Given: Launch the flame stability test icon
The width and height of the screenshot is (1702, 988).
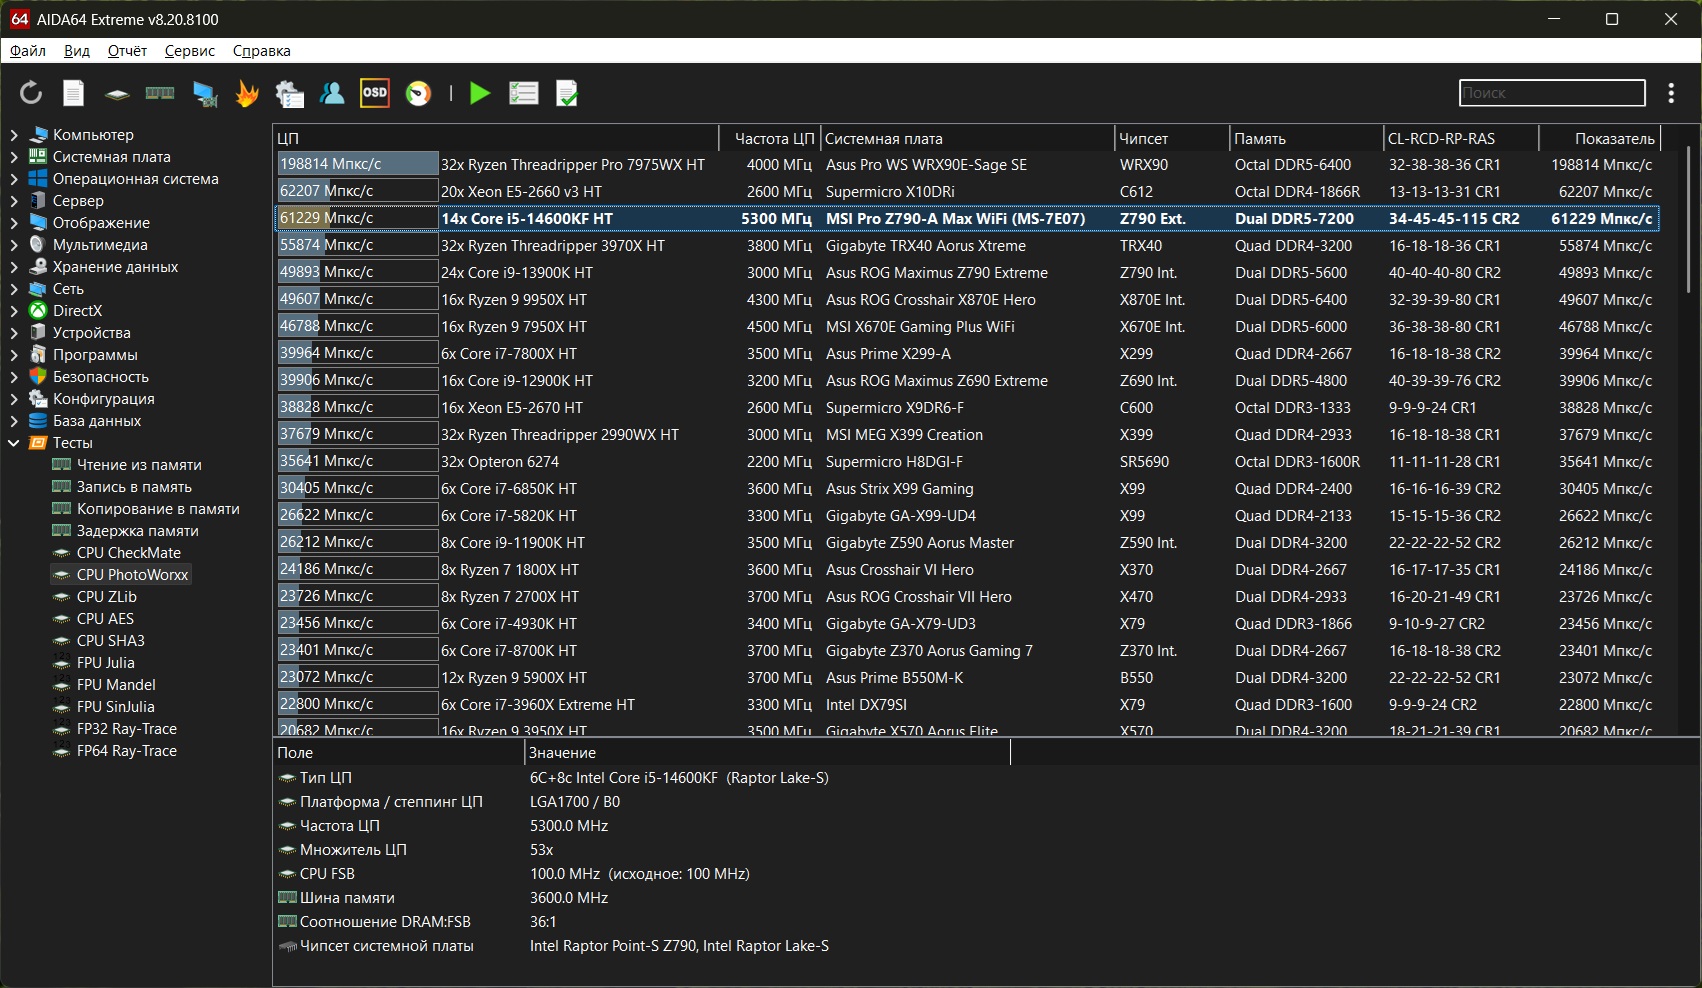Looking at the screenshot, I should click(247, 93).
